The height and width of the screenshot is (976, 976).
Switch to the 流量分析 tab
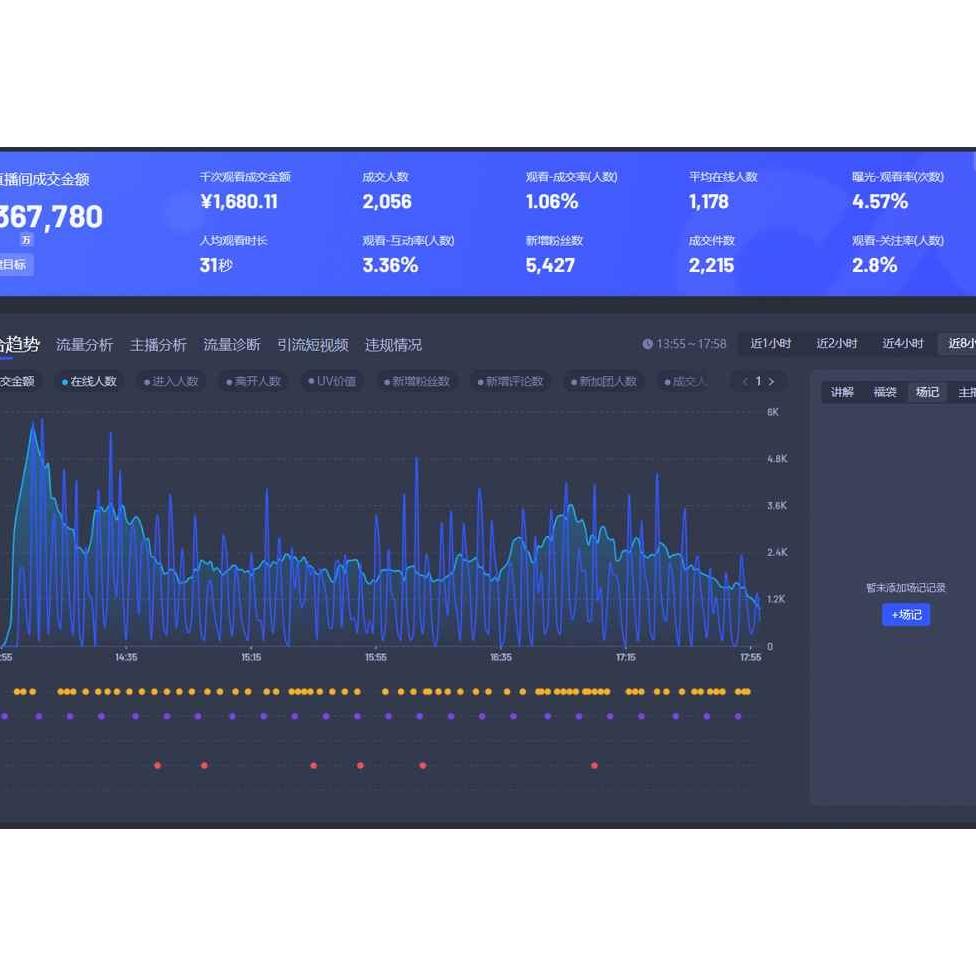pyautogui.click(x=84, y=345)
